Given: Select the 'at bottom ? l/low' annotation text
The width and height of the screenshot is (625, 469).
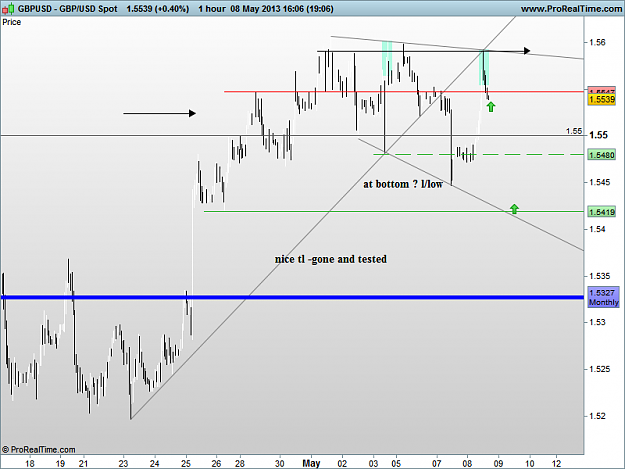Looking at the screenshot, I should coord(403,184).
